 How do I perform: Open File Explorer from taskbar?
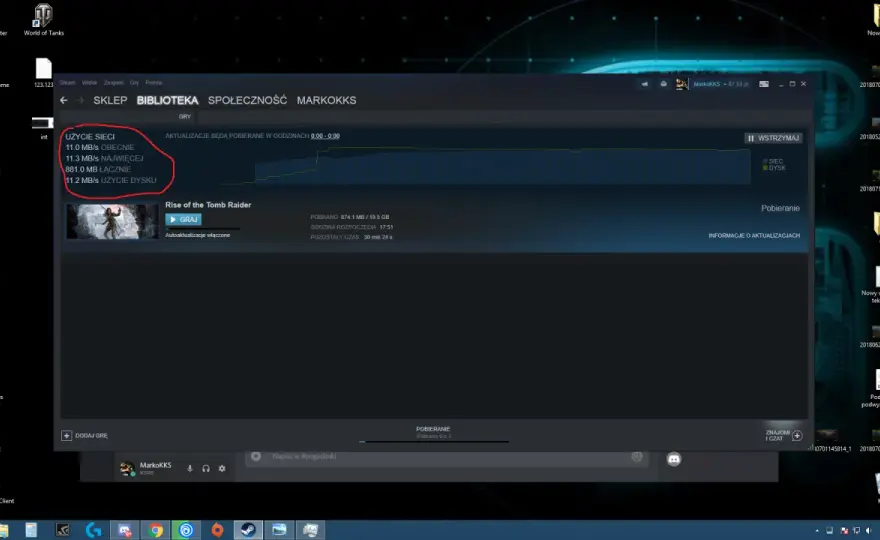pos(3,529)
